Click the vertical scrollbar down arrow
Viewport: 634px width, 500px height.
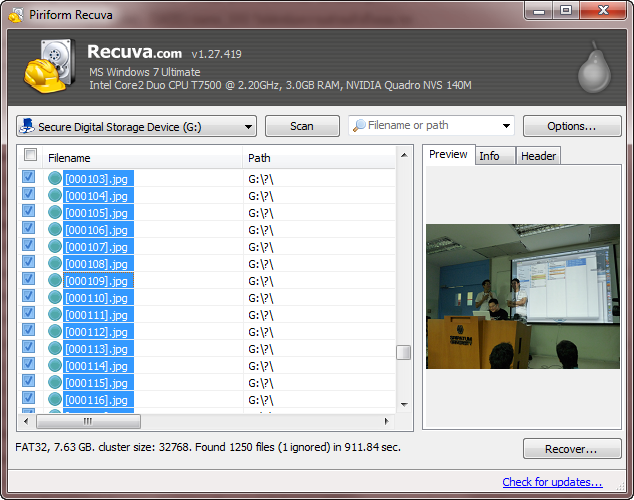pos(404,405)
